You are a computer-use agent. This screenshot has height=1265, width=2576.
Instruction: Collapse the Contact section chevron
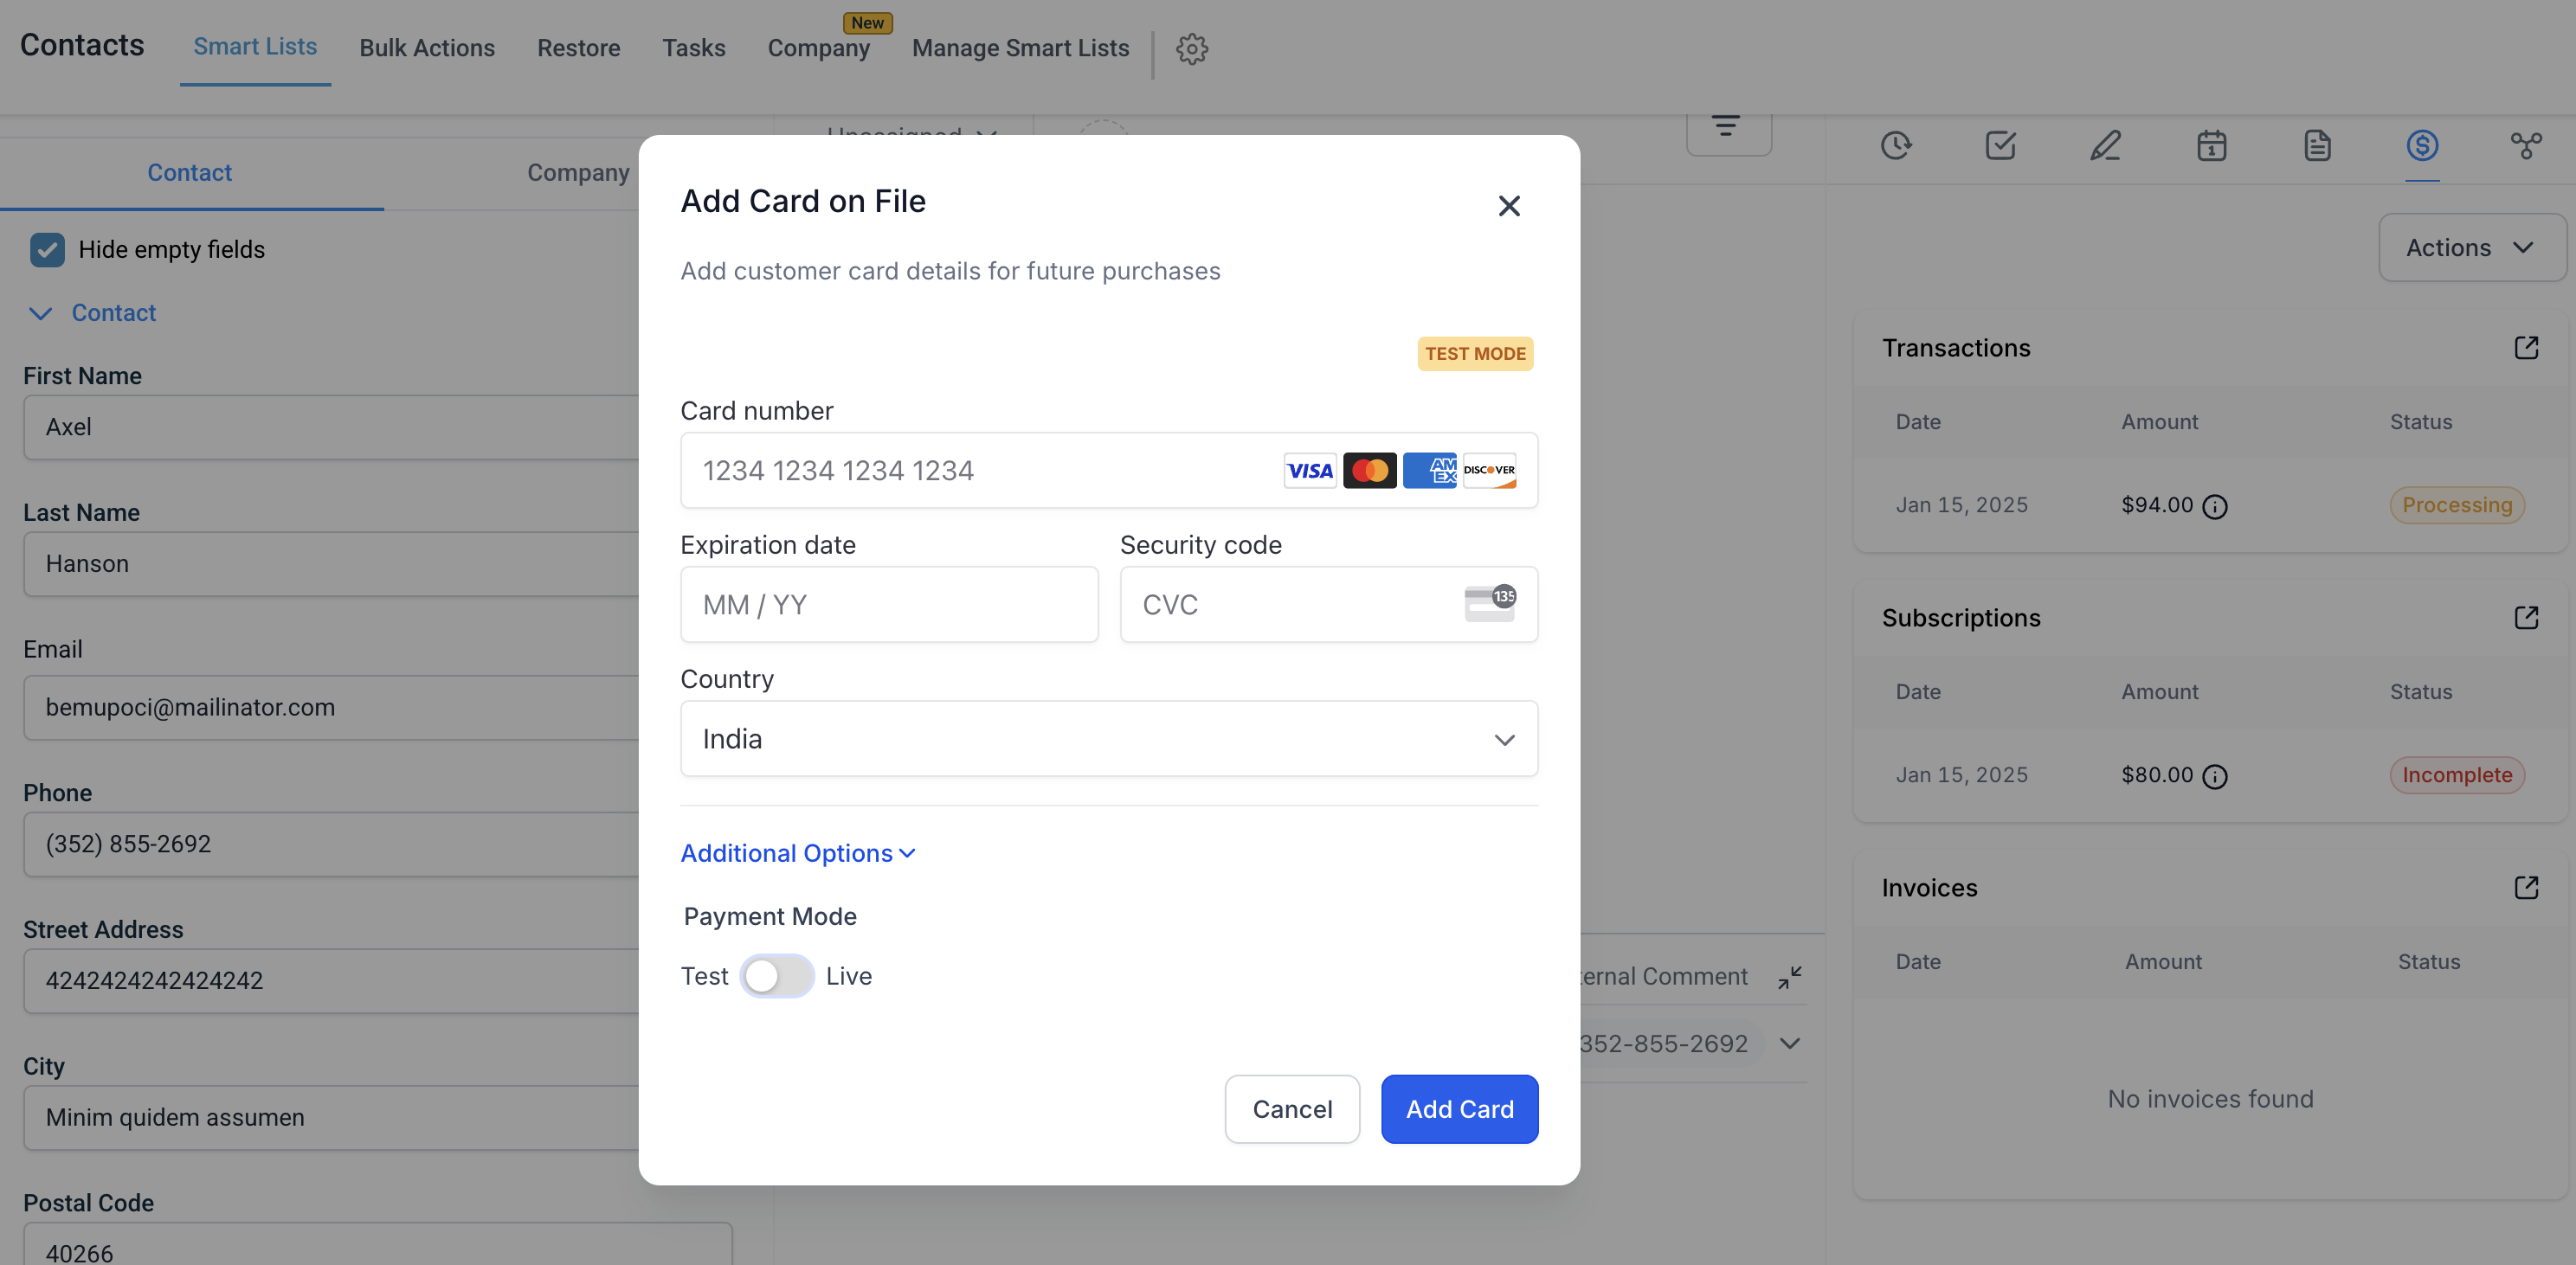pyautogui.click(x=40, y=313)
